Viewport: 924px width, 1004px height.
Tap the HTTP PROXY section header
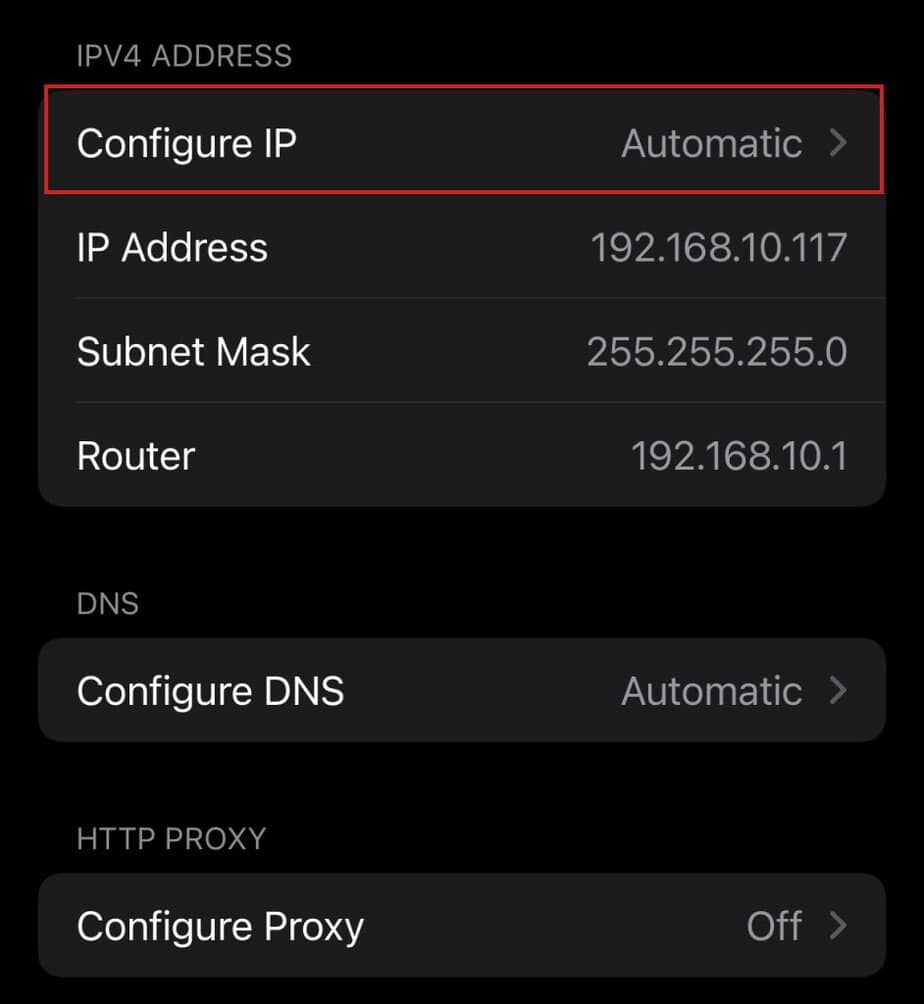(171, 838)
